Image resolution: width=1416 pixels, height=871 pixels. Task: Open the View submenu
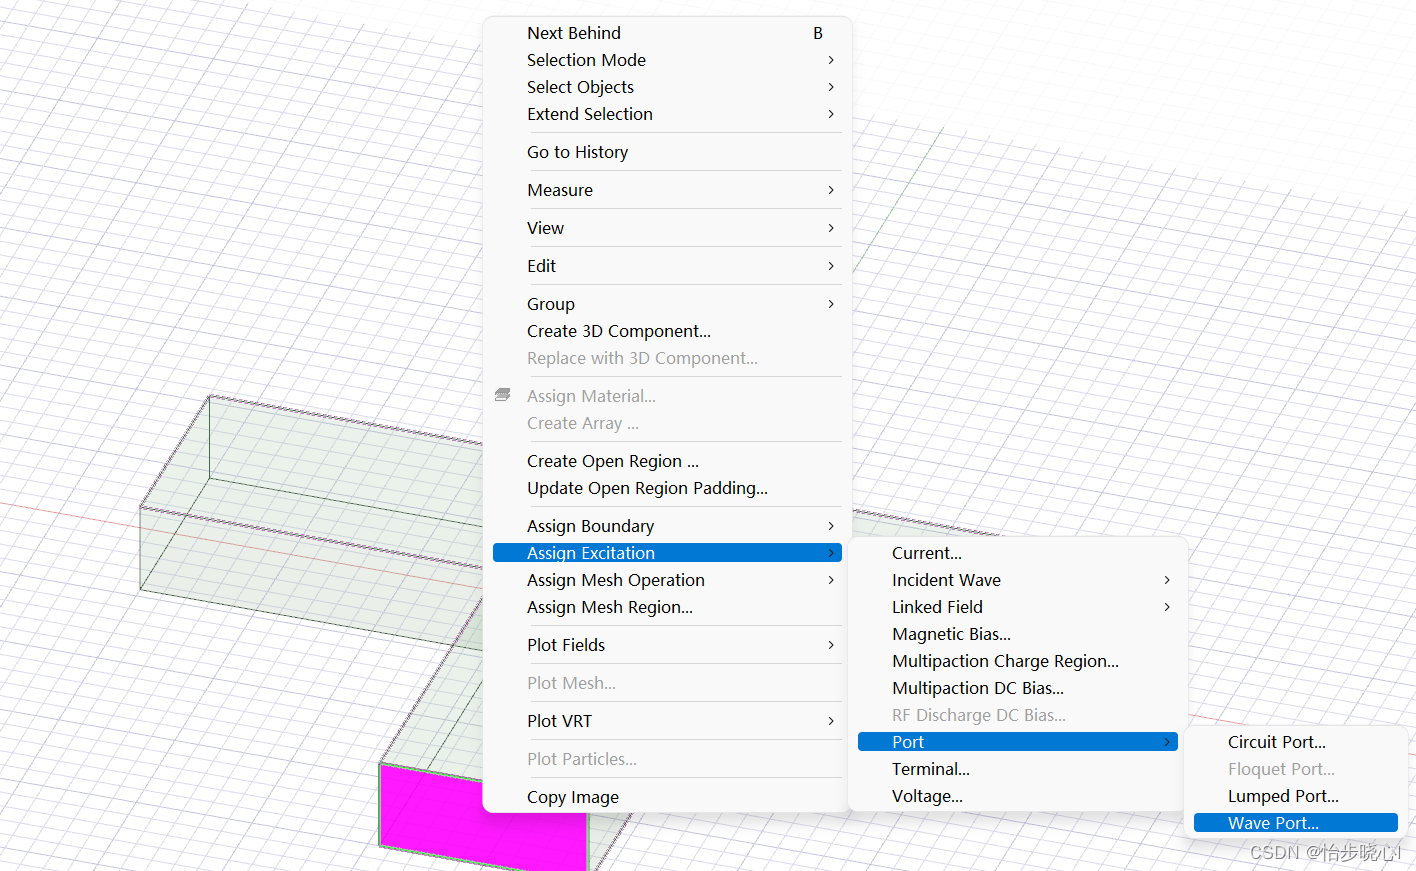pyautogui.click(x=667, y=228)
